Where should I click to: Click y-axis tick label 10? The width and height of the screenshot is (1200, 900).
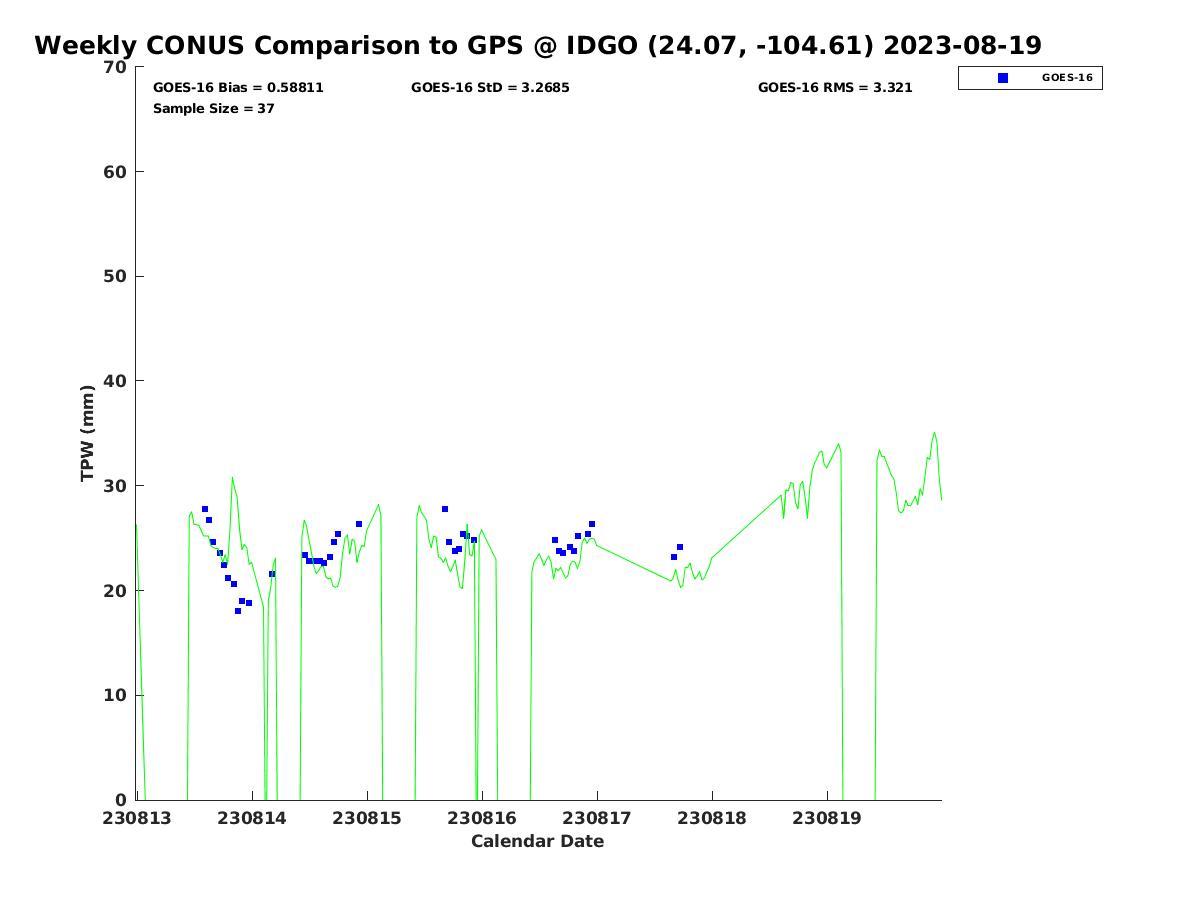116,696
